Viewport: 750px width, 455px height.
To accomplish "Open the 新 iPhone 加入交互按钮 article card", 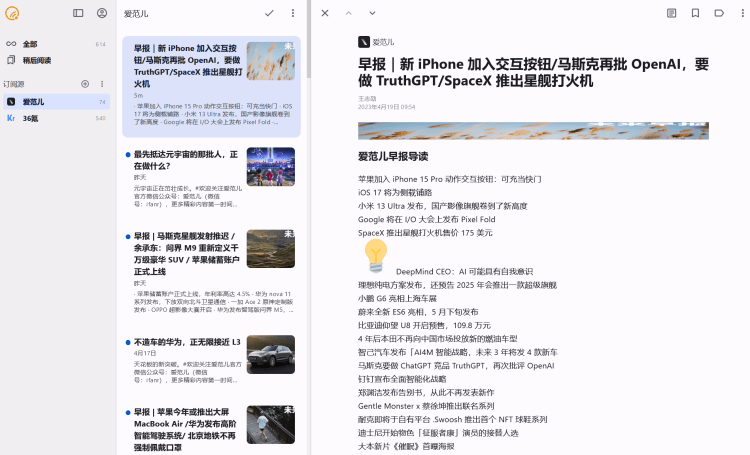I will 211,87.
